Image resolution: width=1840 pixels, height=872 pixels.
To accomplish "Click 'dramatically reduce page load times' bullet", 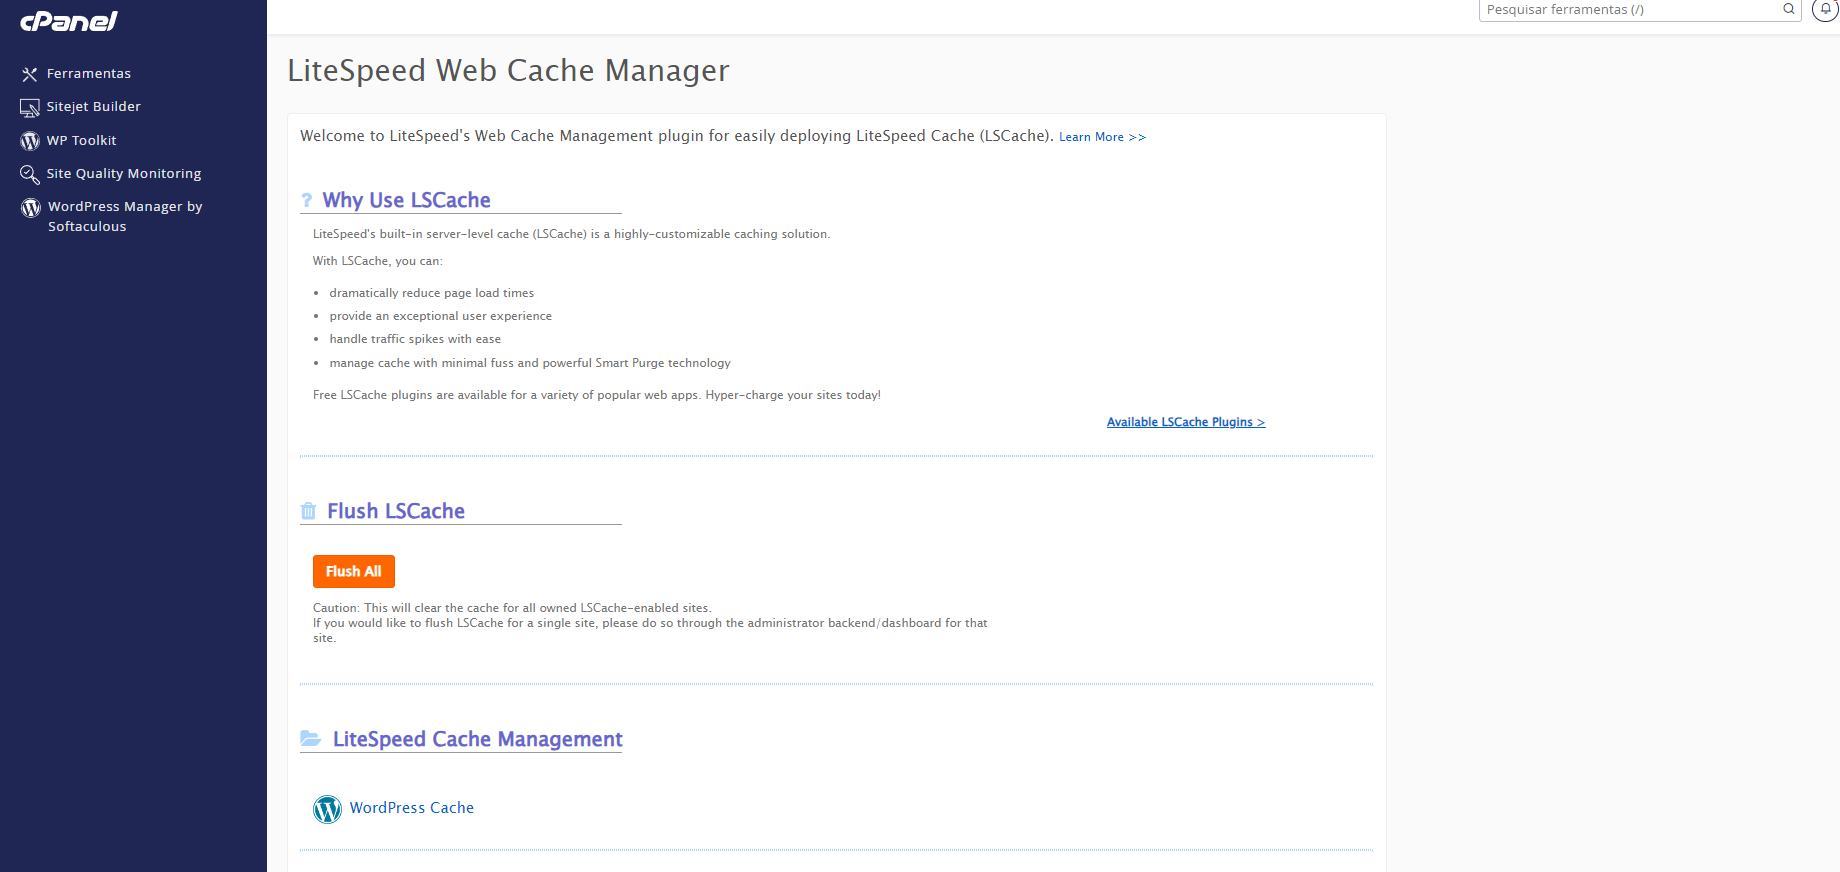I will [x=432, y=293].
